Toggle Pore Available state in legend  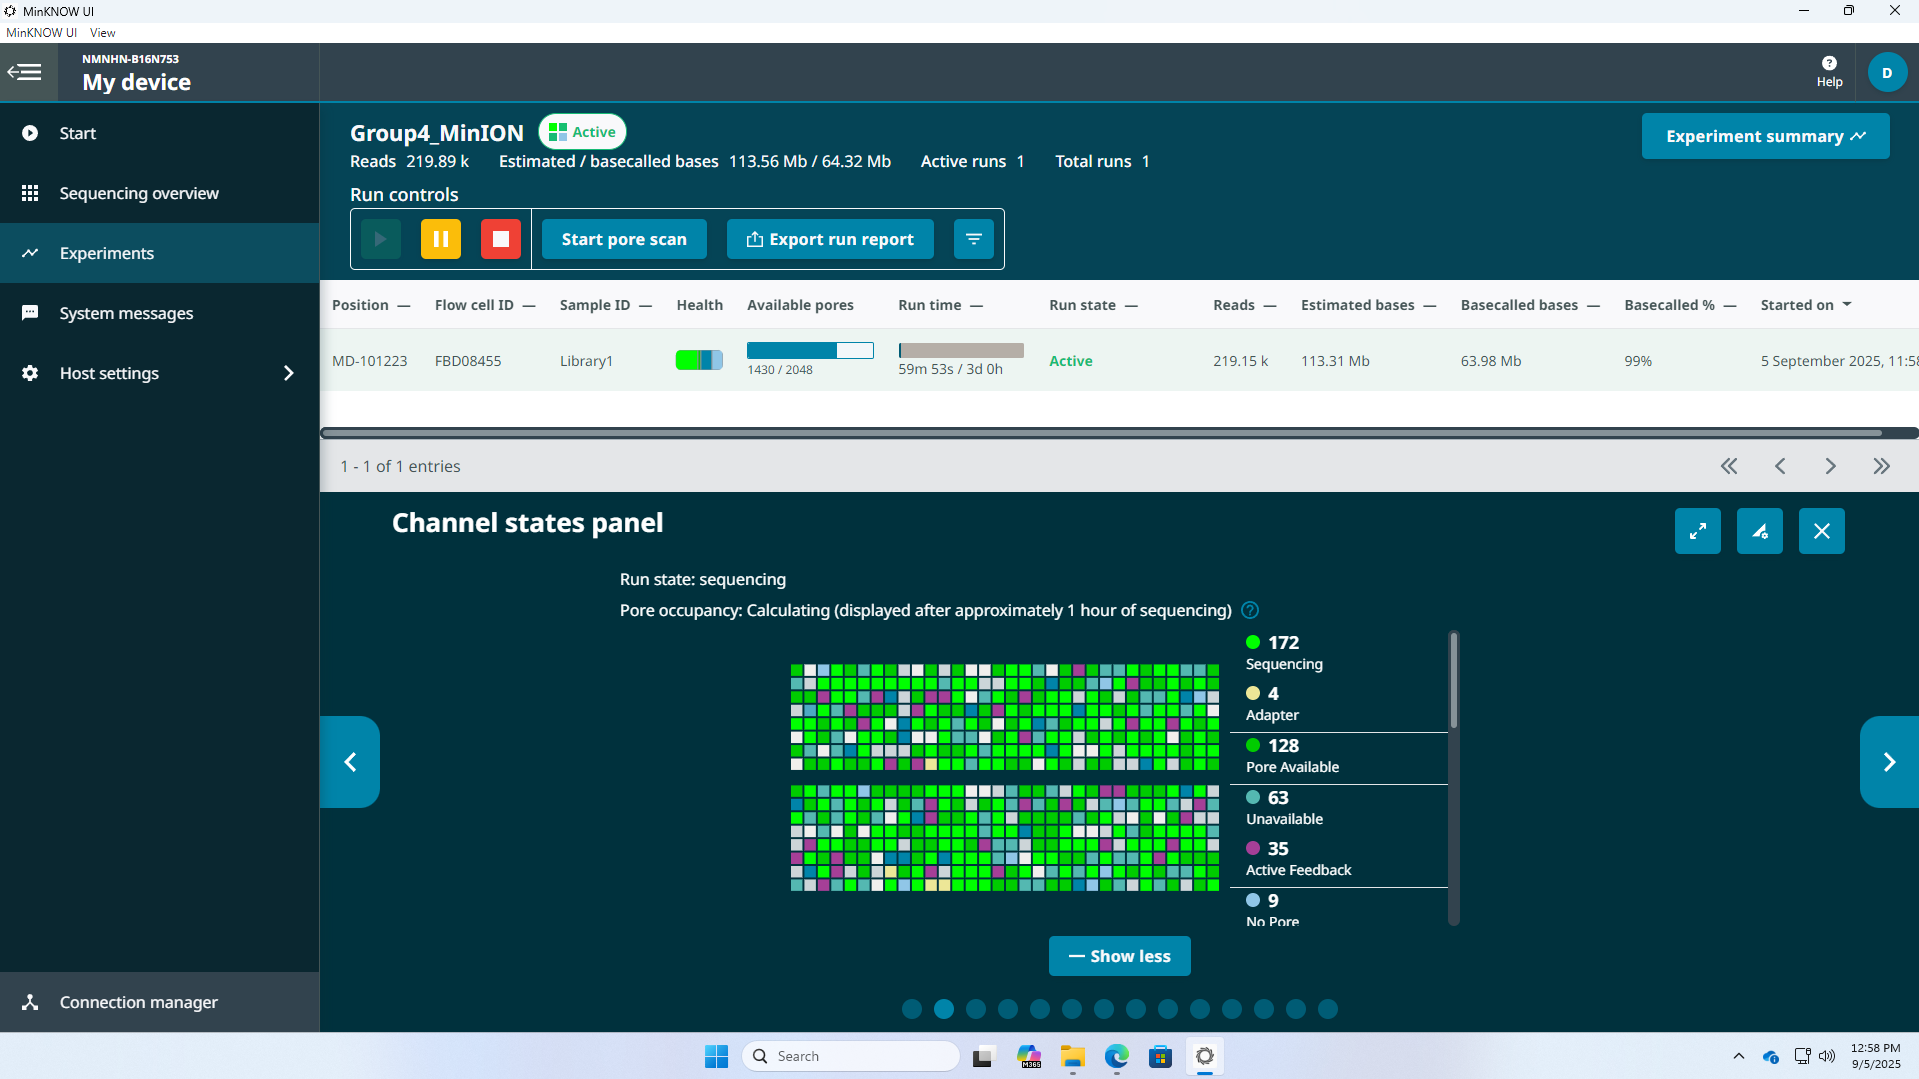click(1291, 755)
